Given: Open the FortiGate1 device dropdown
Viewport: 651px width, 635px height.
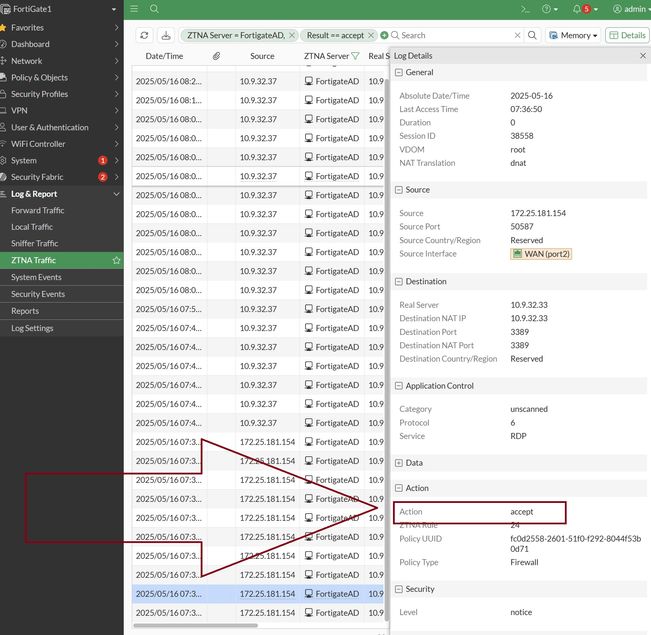Looking at the screenshot, I should 61,9.
